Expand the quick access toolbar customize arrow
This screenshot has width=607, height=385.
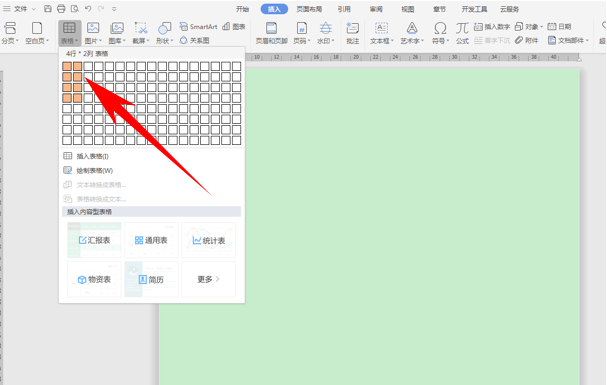click(x=114, y=9)
